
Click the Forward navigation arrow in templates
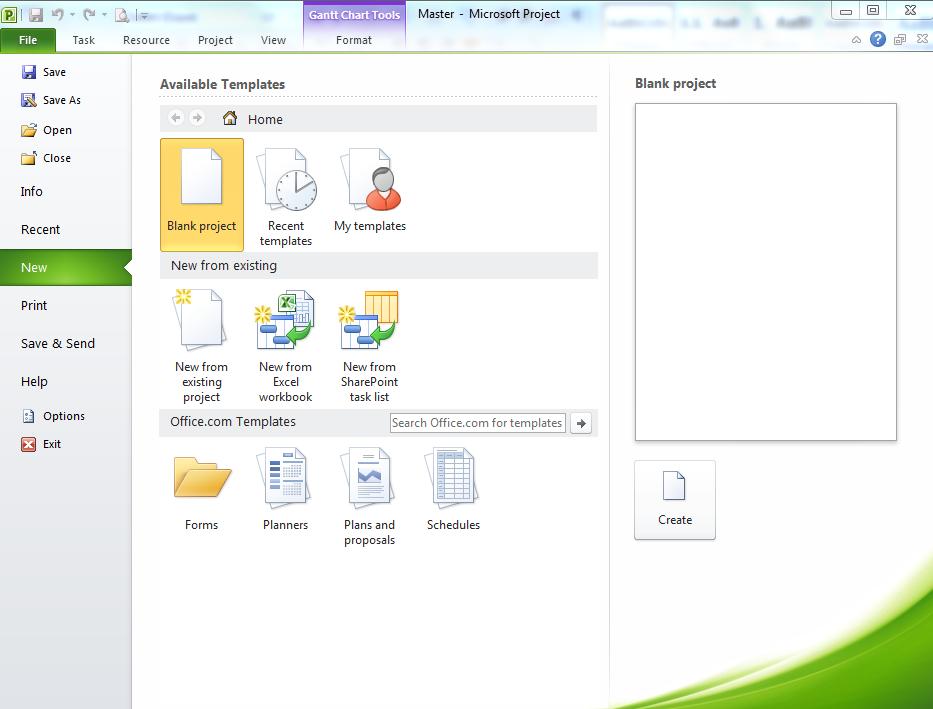coord(197,118)
